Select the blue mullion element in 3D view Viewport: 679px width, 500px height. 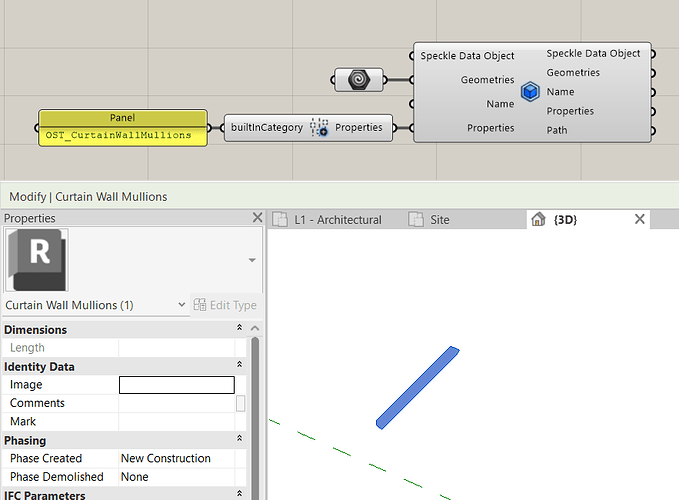coord(417,387)
